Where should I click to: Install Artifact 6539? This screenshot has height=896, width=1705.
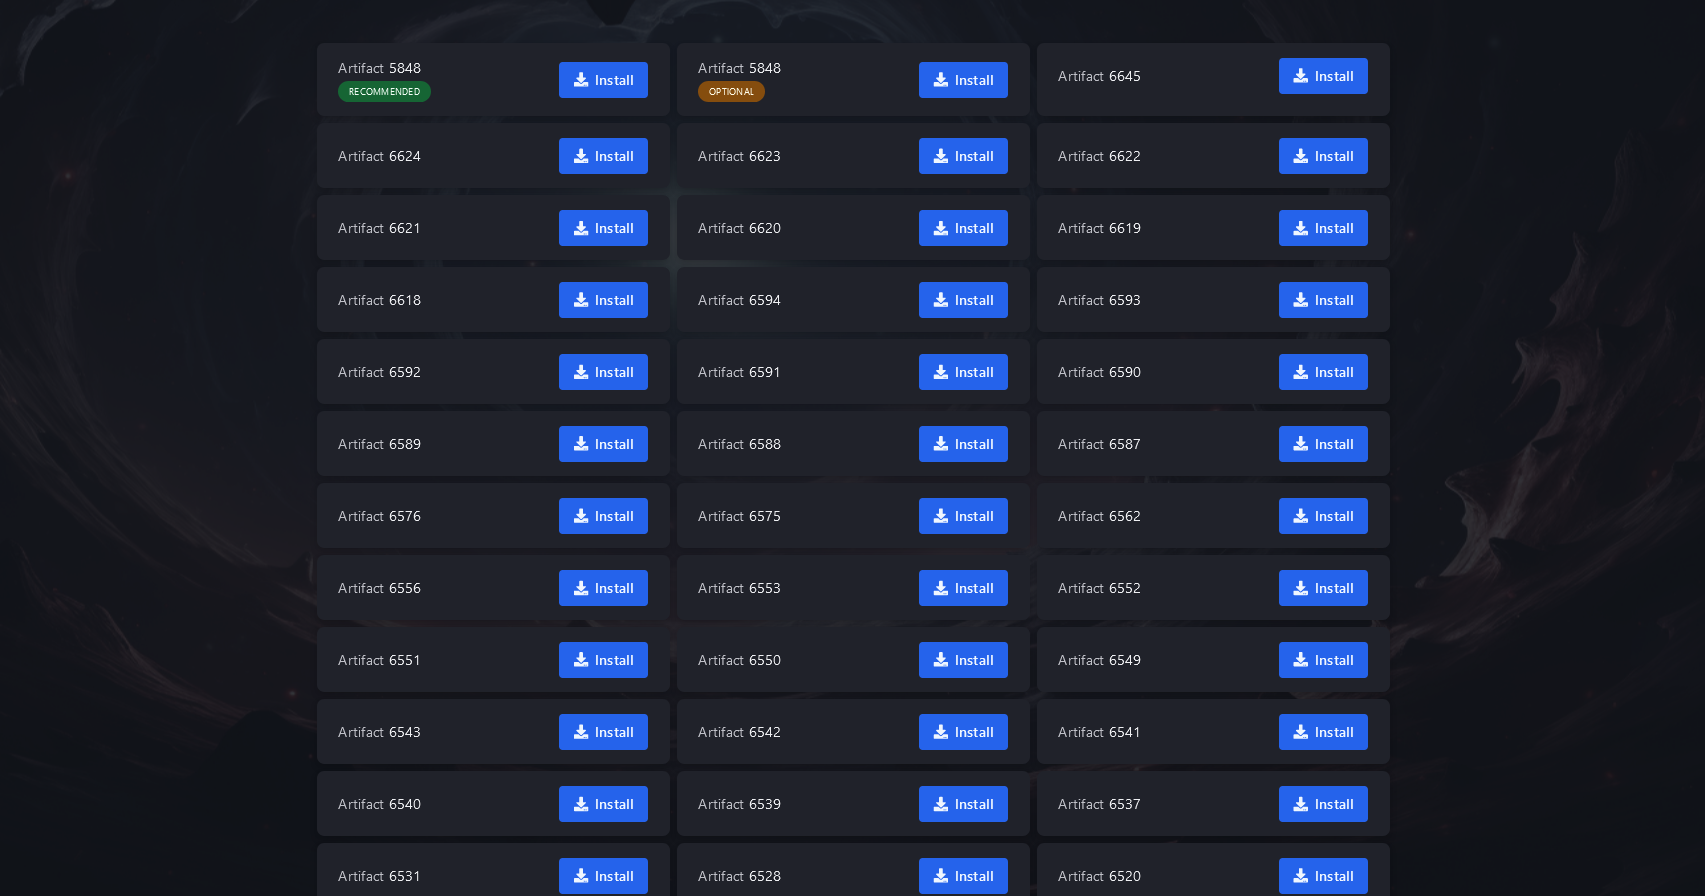click(963, 804)
